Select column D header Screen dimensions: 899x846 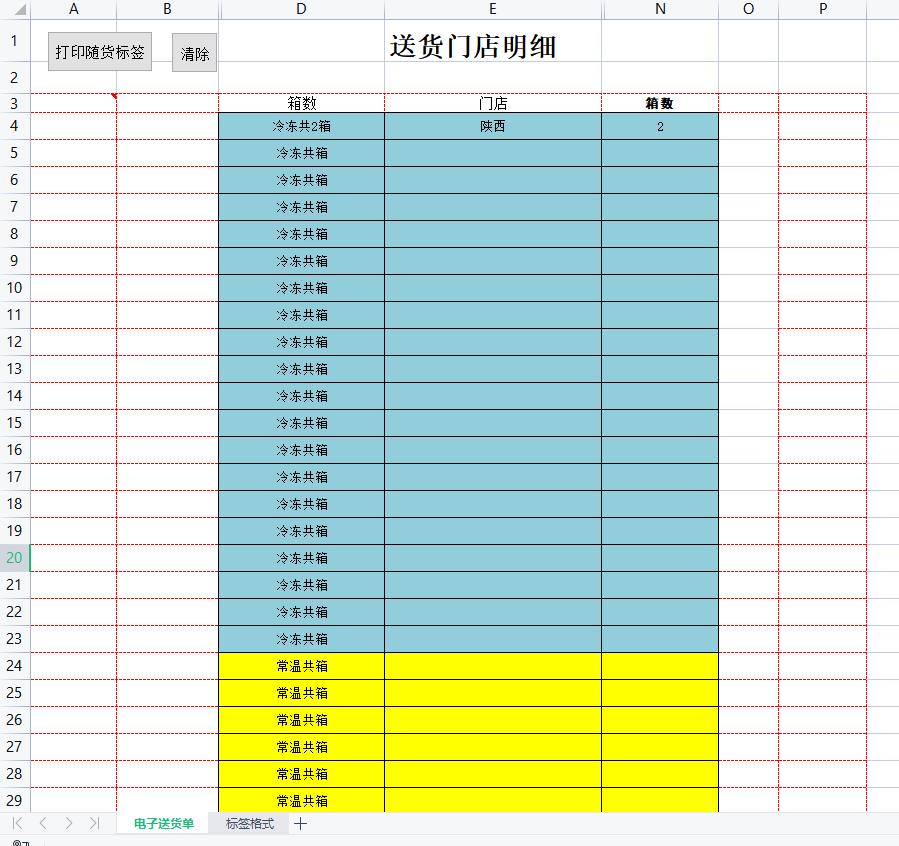[302, 9]
